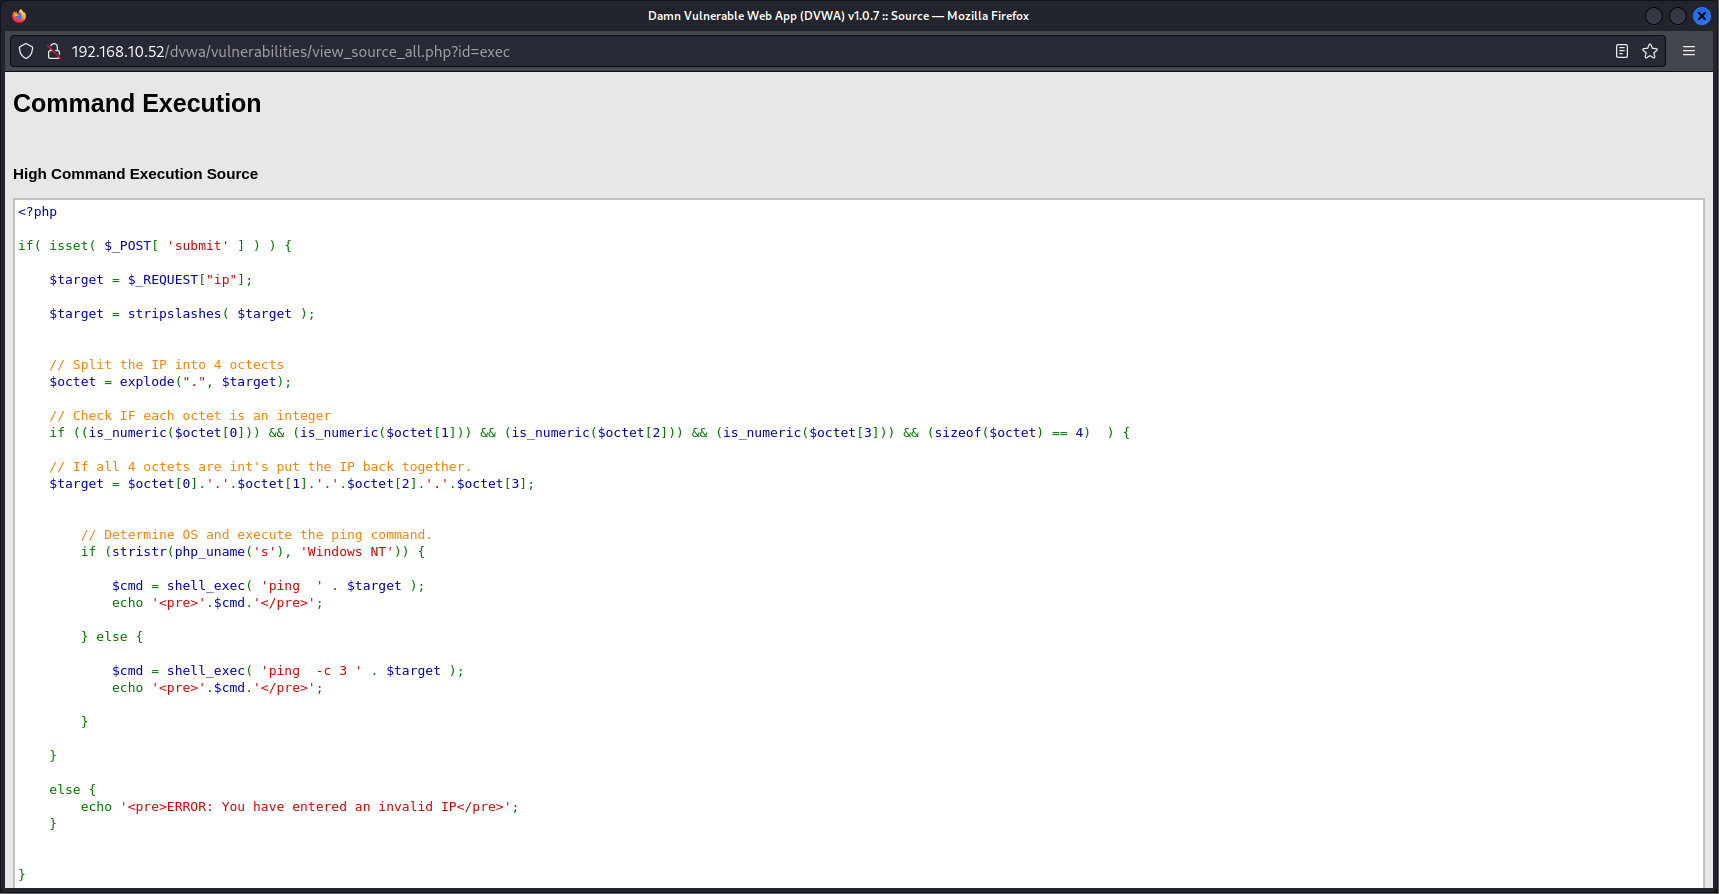1719x894 pixels.
Task: Click the explode(".", $target) line
Action: click(x=170, y=382)
